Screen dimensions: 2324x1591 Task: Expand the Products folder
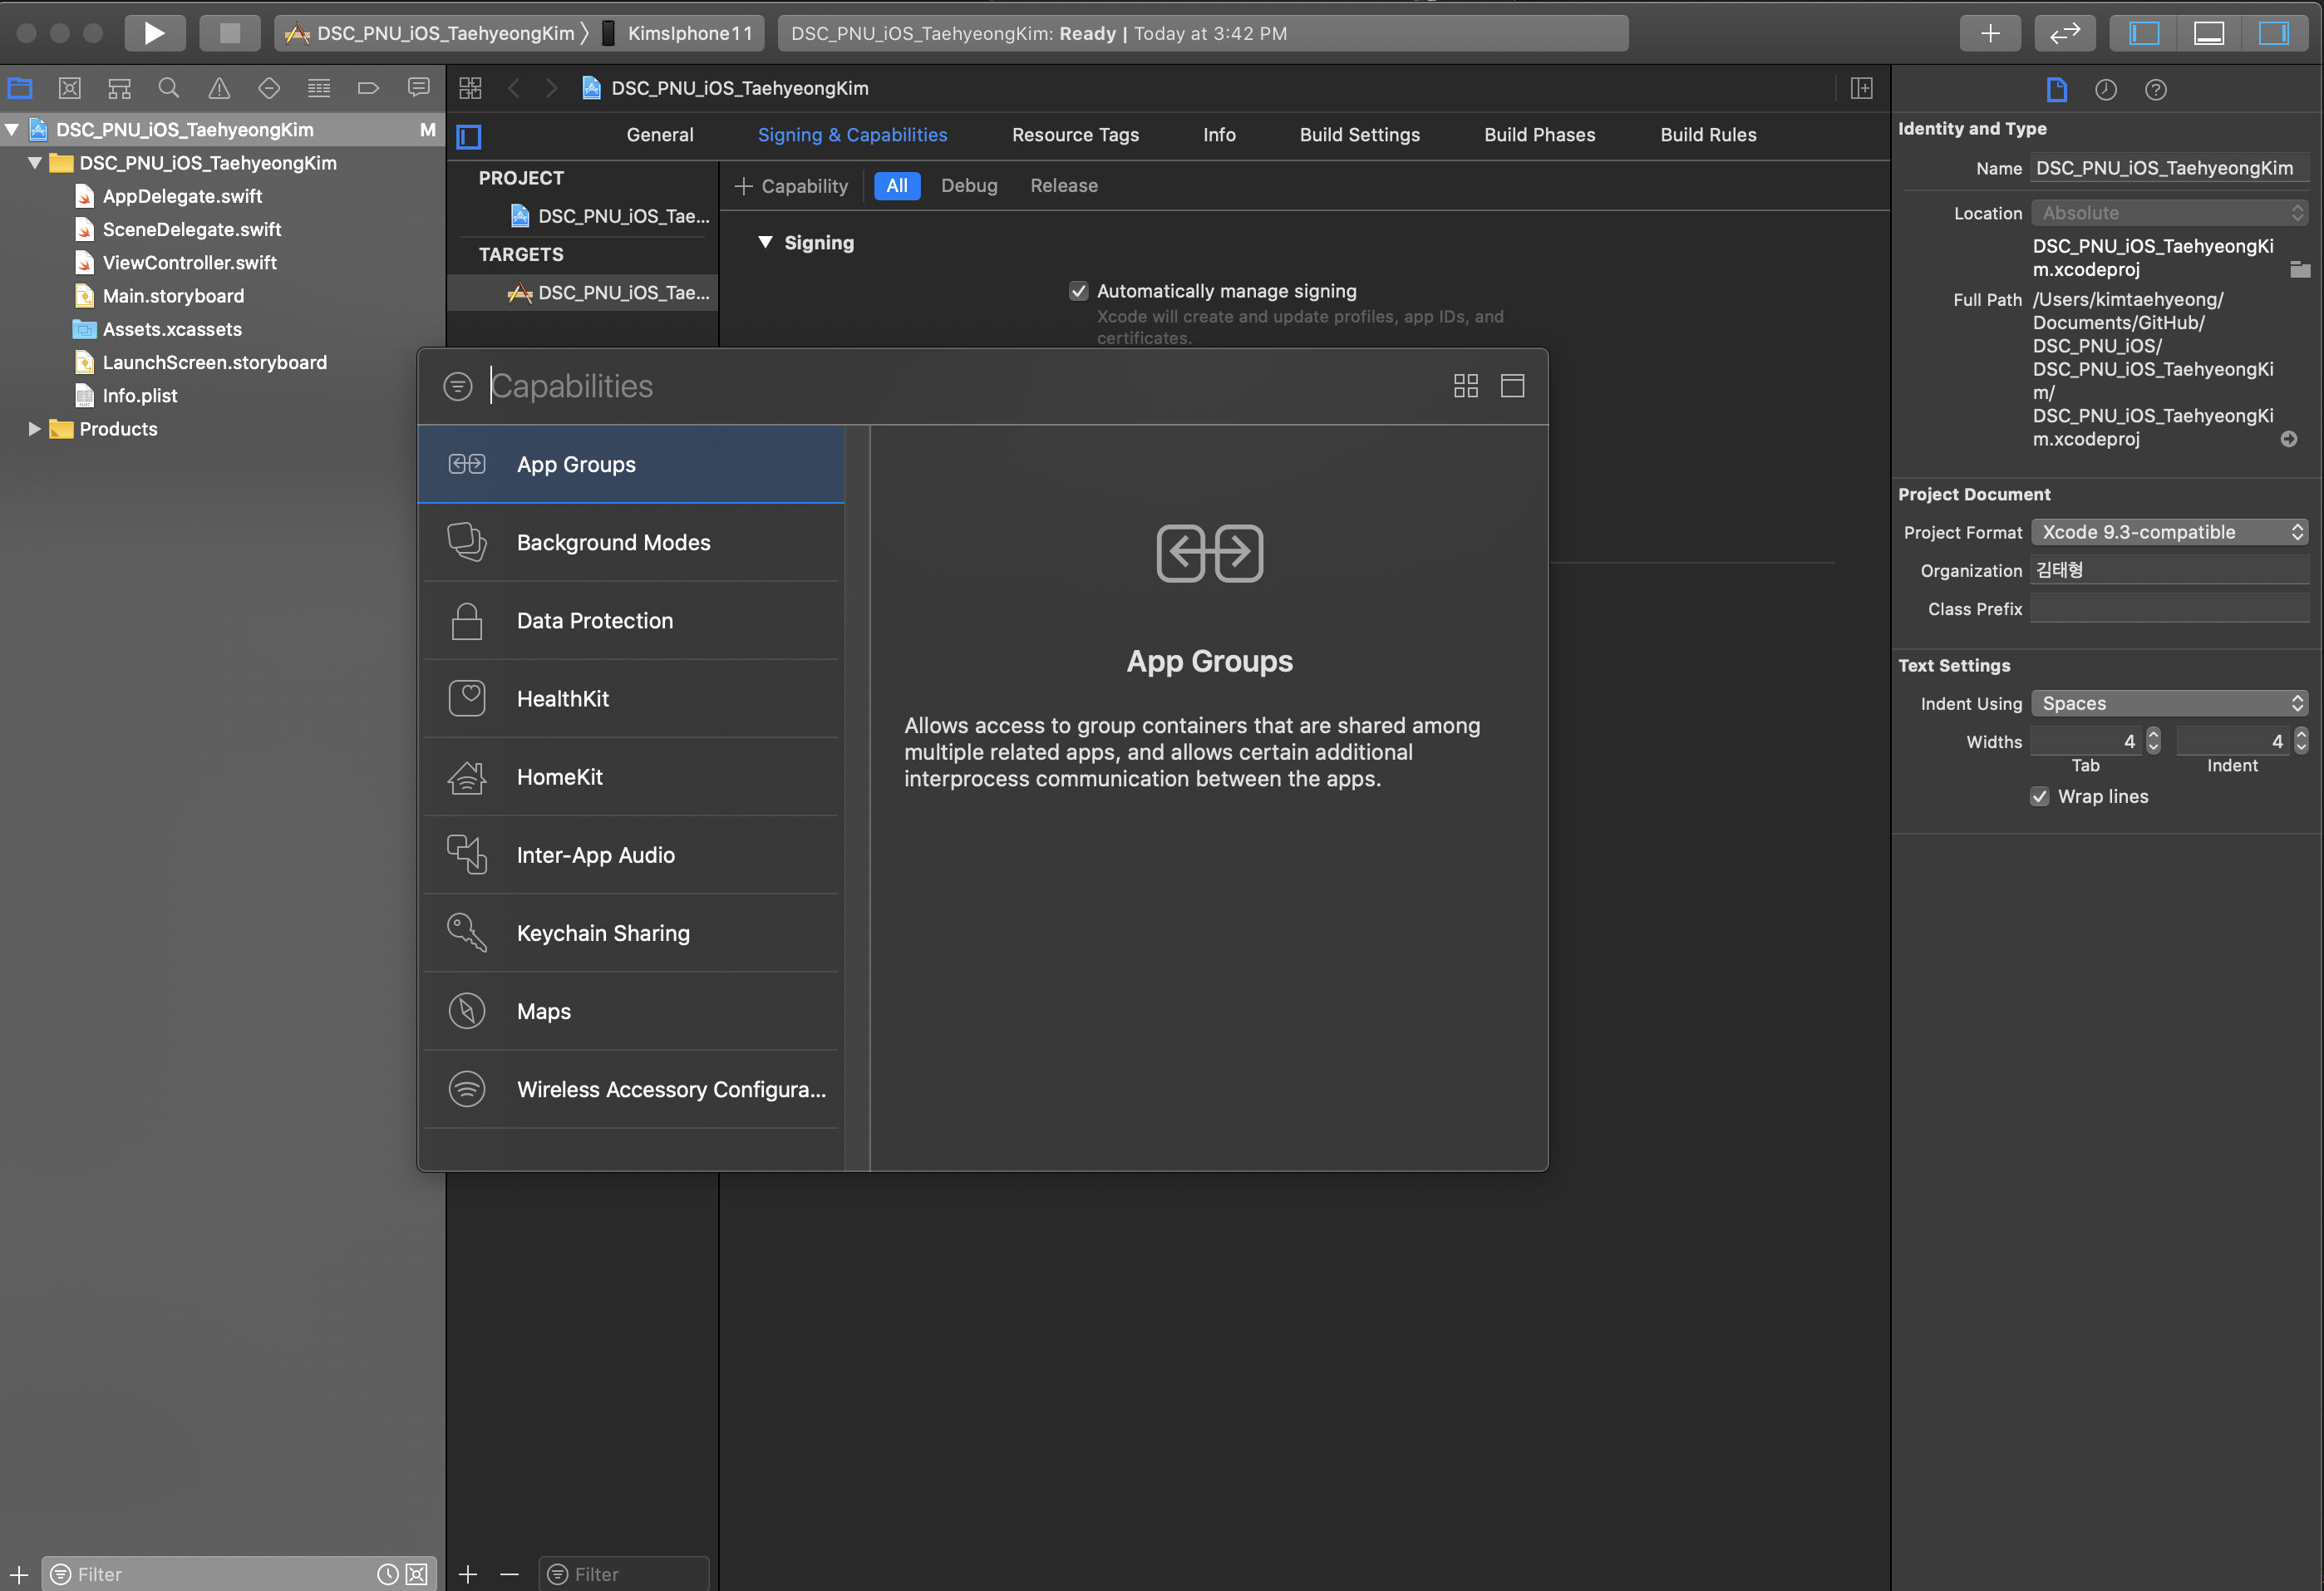pos(34,429)
